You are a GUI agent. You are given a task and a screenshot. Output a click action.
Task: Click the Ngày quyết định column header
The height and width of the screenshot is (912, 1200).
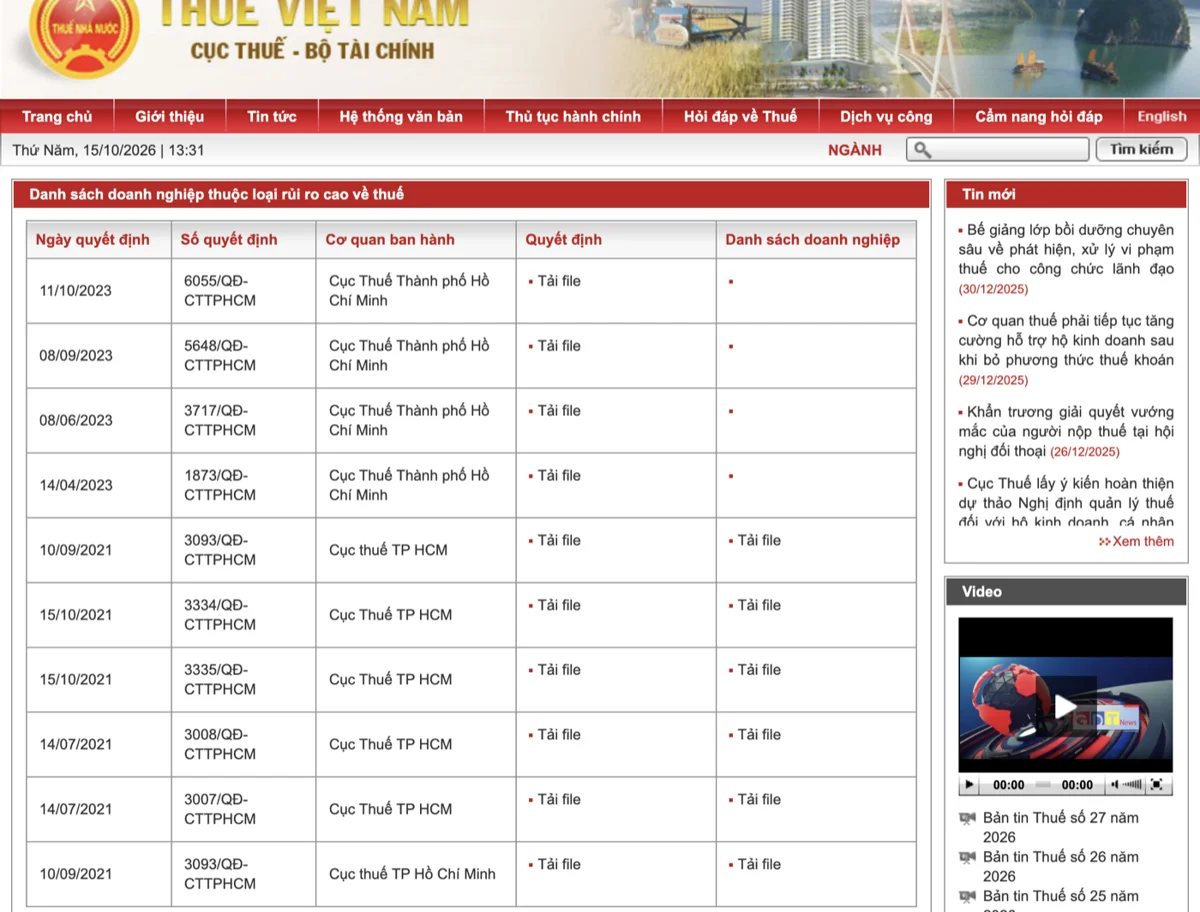pos(93,240)
